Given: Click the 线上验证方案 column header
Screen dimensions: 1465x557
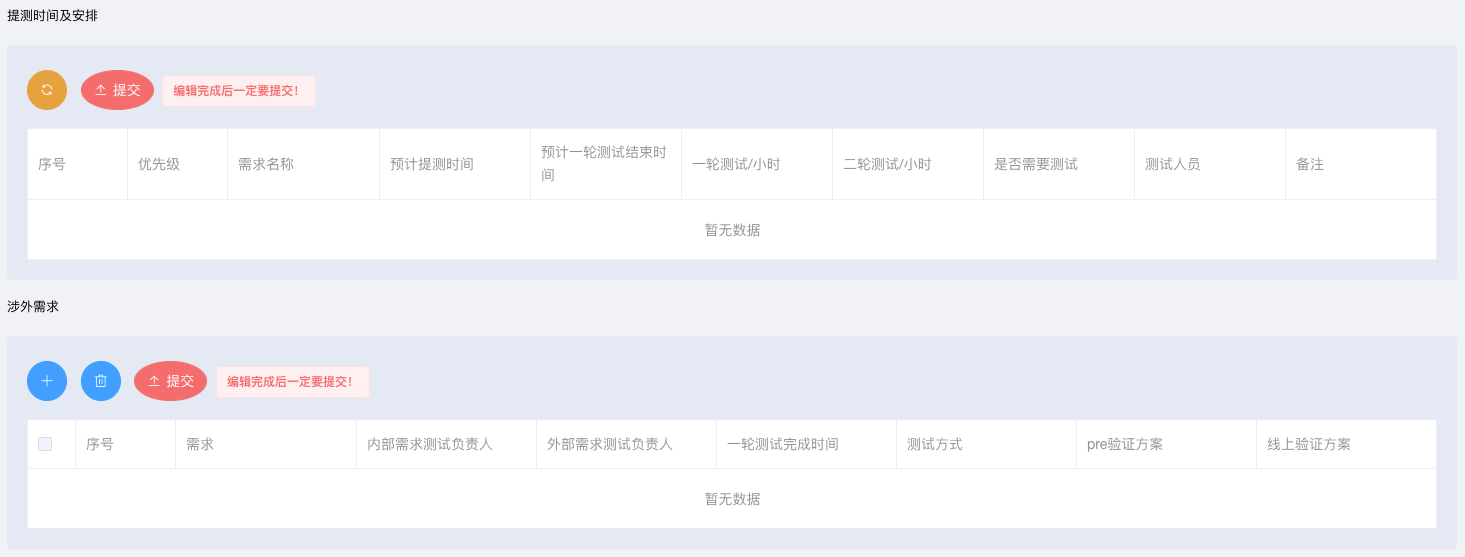Looking at the screenshot, I should click(x=1309, y=444).
